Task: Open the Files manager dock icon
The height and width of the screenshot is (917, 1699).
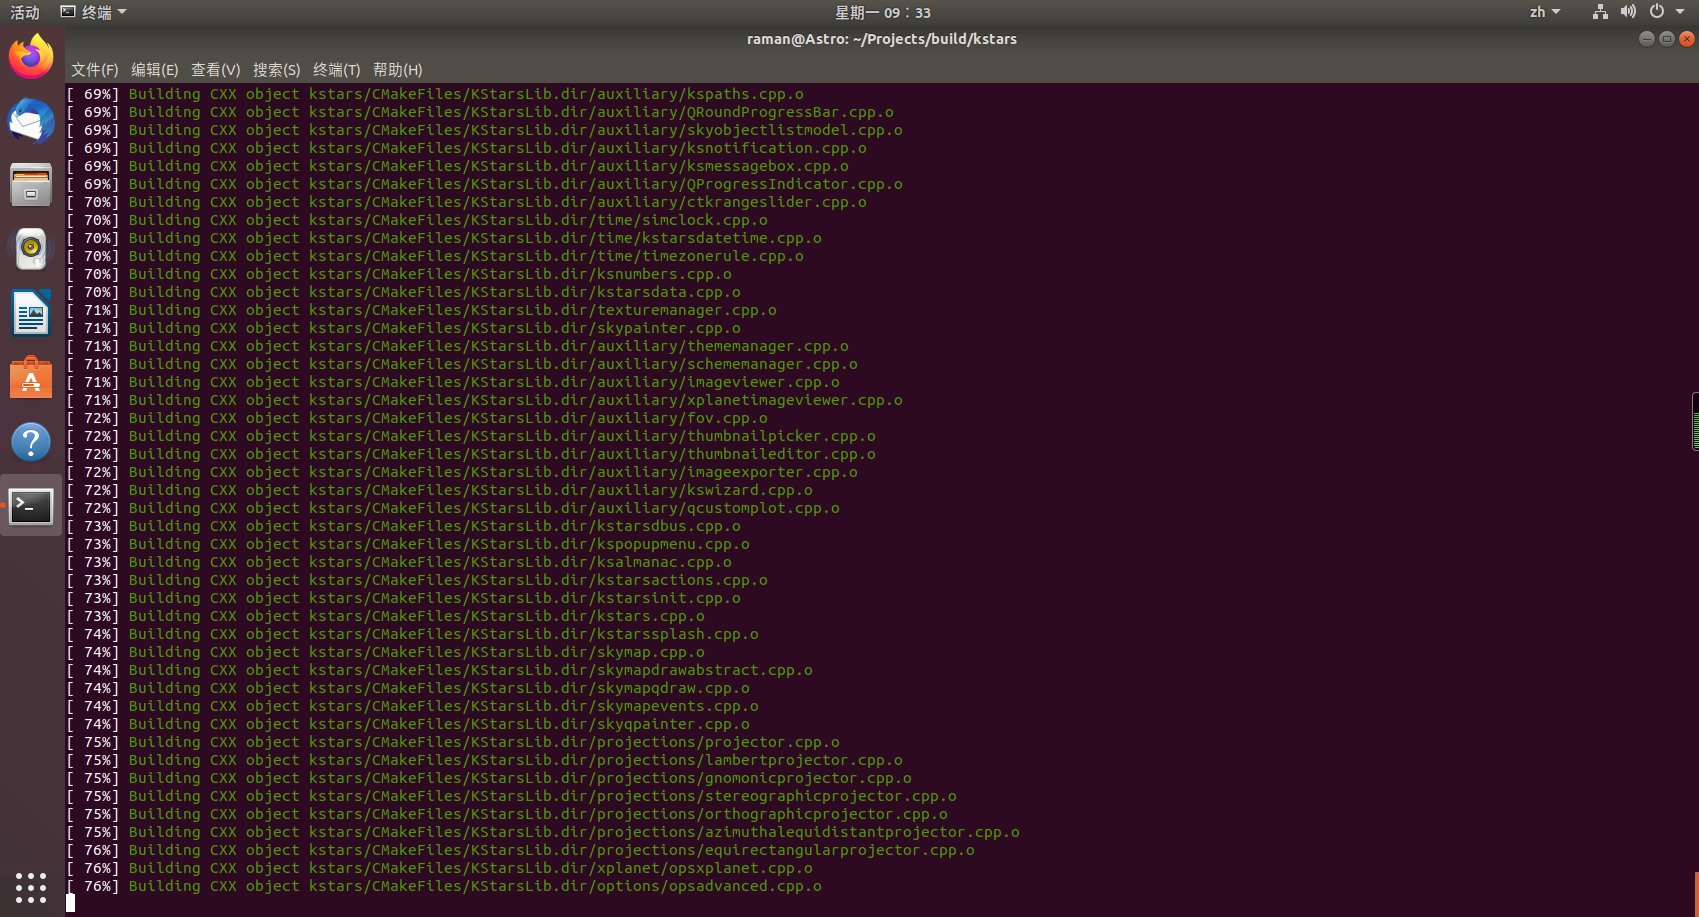Action: (31, 185)
